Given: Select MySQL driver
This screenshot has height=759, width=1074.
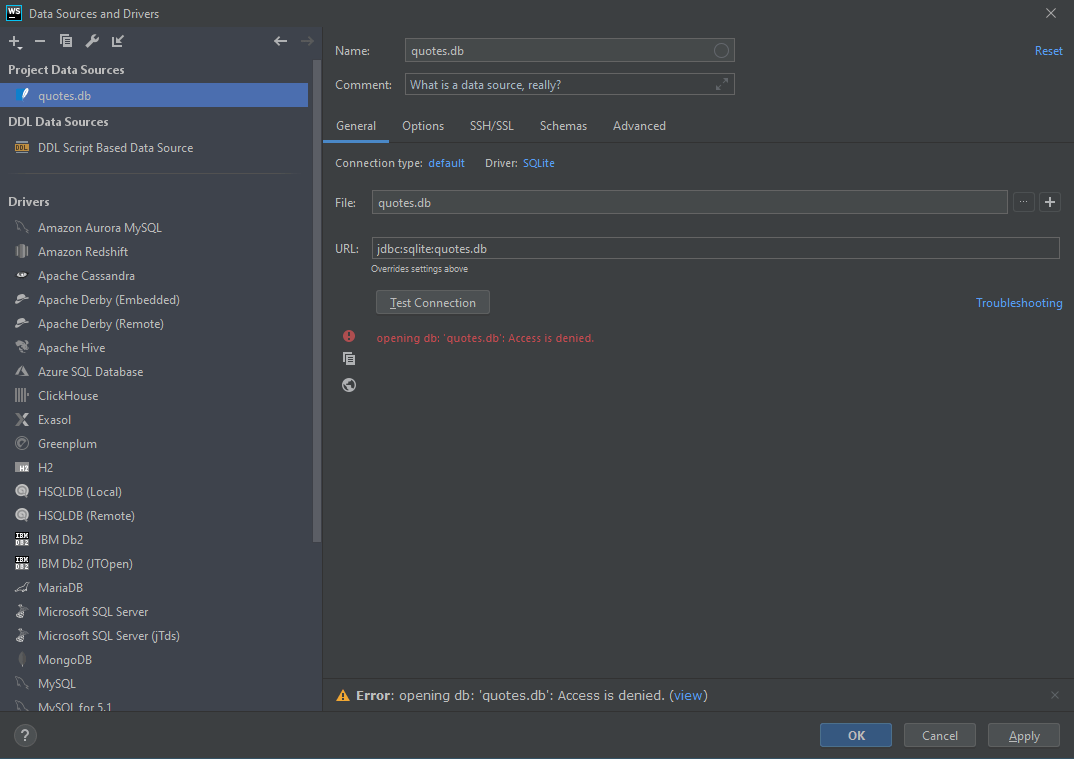Looking at the screenshot, I should pos(154,683).
